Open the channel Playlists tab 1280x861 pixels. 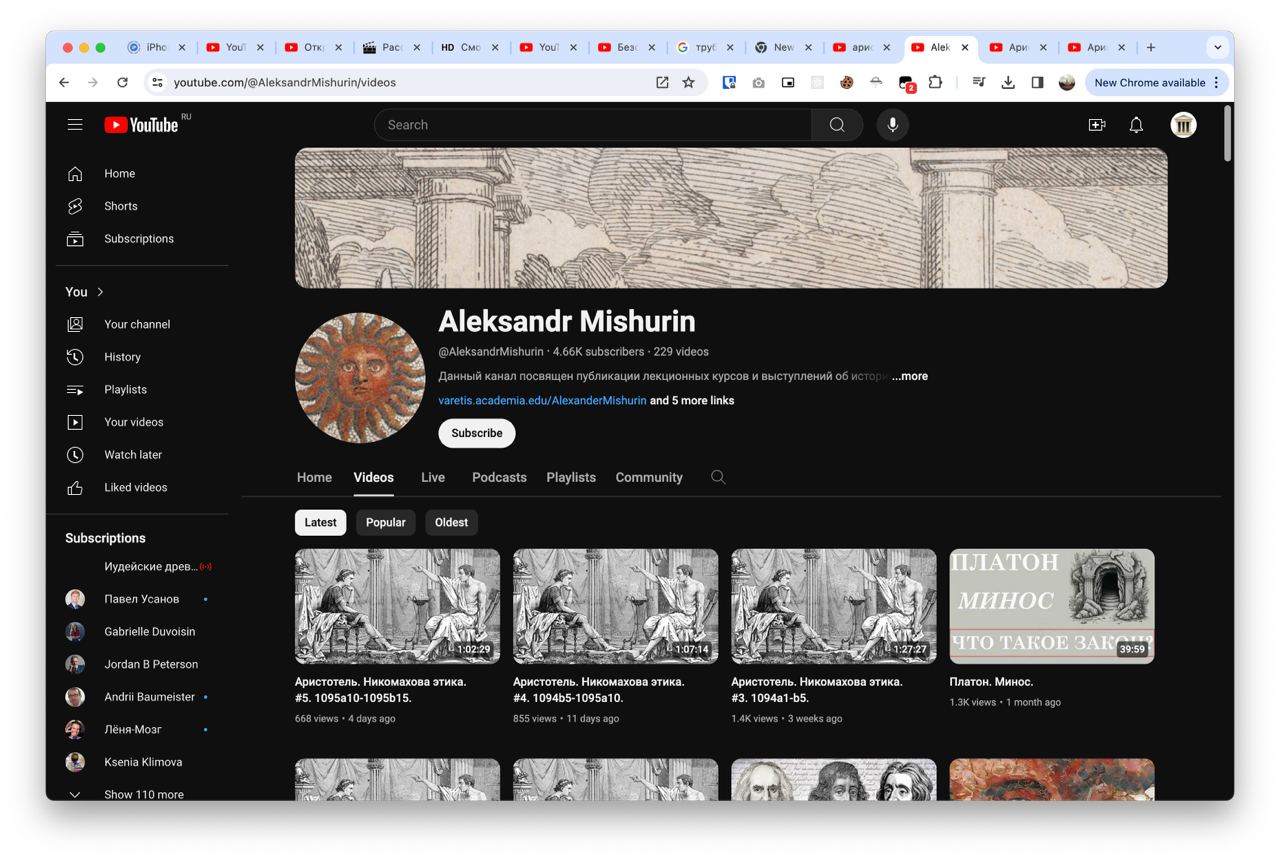[x=571, y=477]
